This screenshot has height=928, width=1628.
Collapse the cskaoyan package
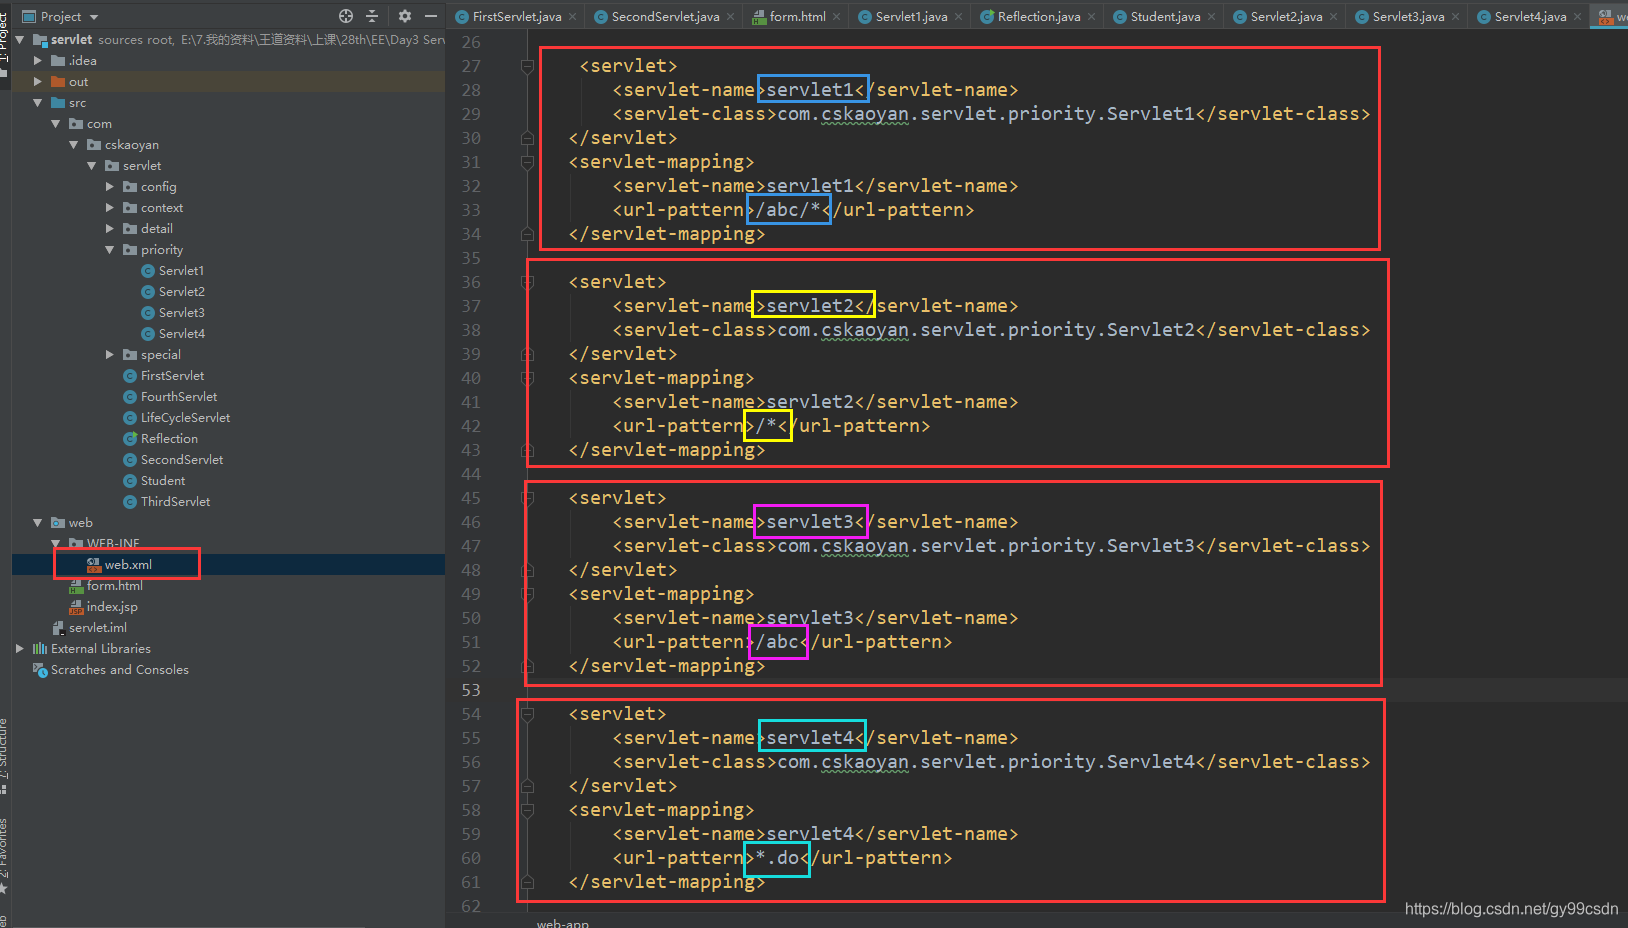[x=74, y=145]
